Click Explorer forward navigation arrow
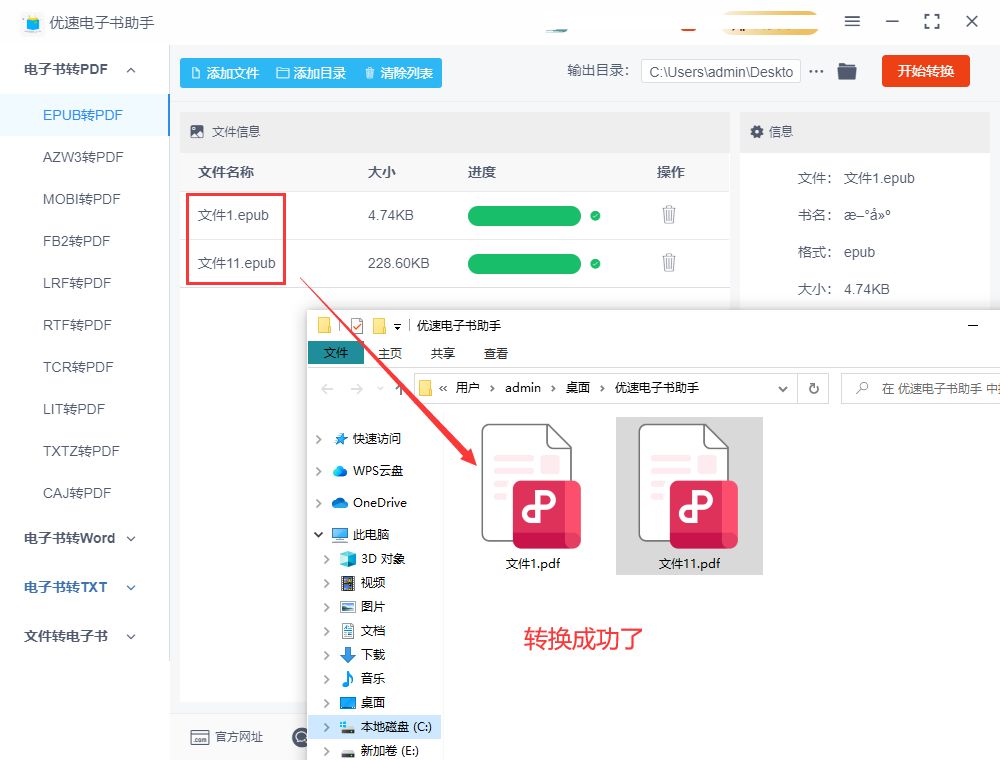Viewport: 1000px width, 760px height. click(x=357, y=388)
